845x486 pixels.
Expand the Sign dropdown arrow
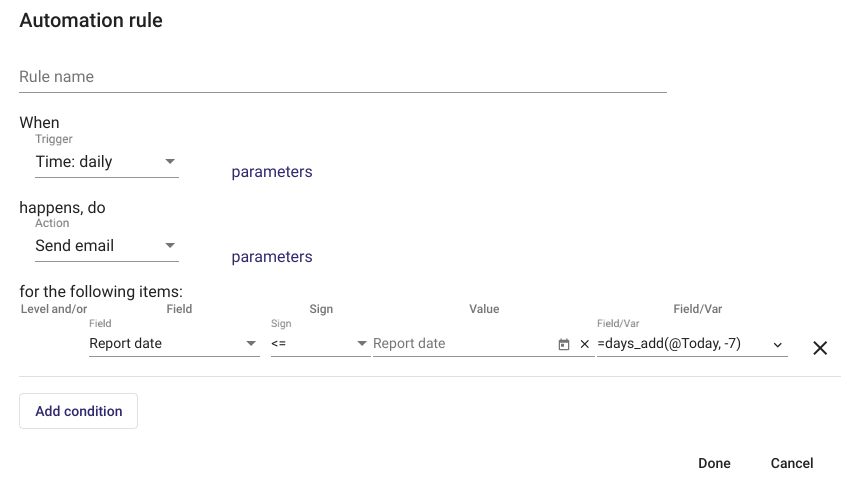click(362, 343)
